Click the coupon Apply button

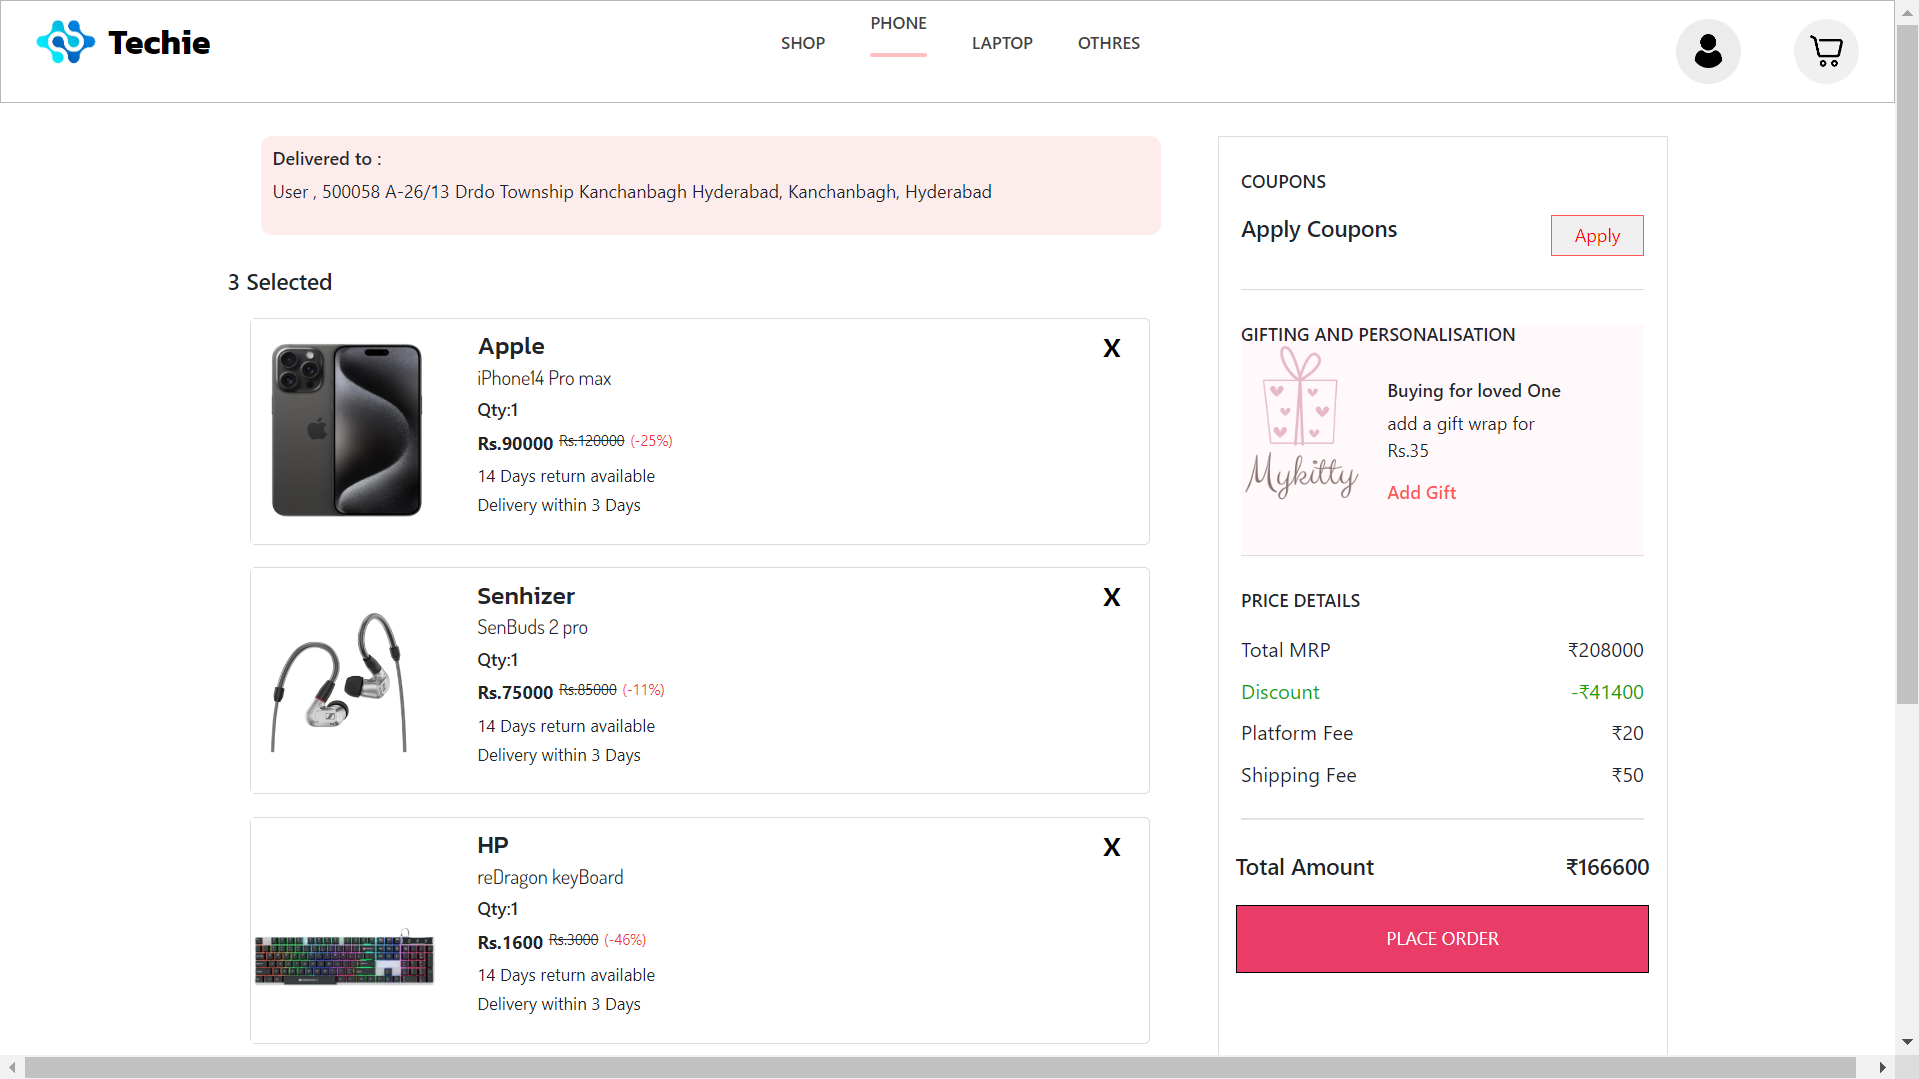coord(1597,236)
